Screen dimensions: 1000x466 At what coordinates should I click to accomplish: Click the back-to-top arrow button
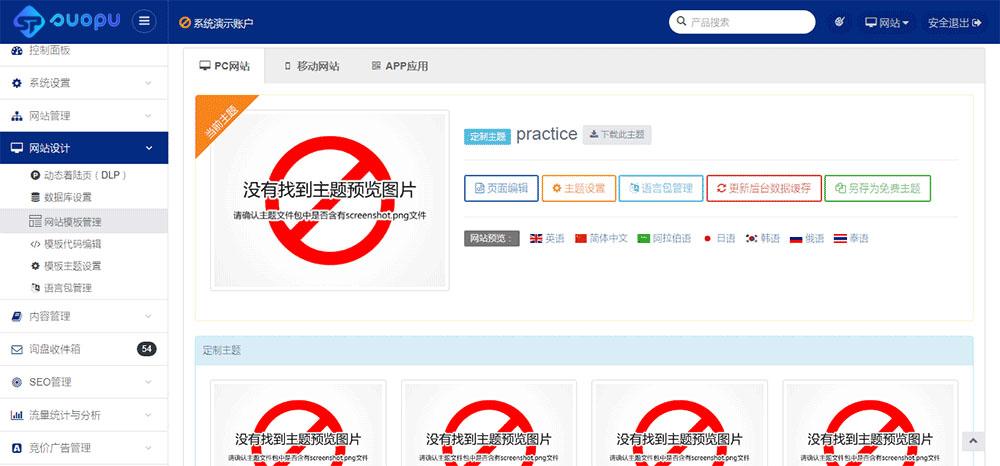[x=973, y=441]
